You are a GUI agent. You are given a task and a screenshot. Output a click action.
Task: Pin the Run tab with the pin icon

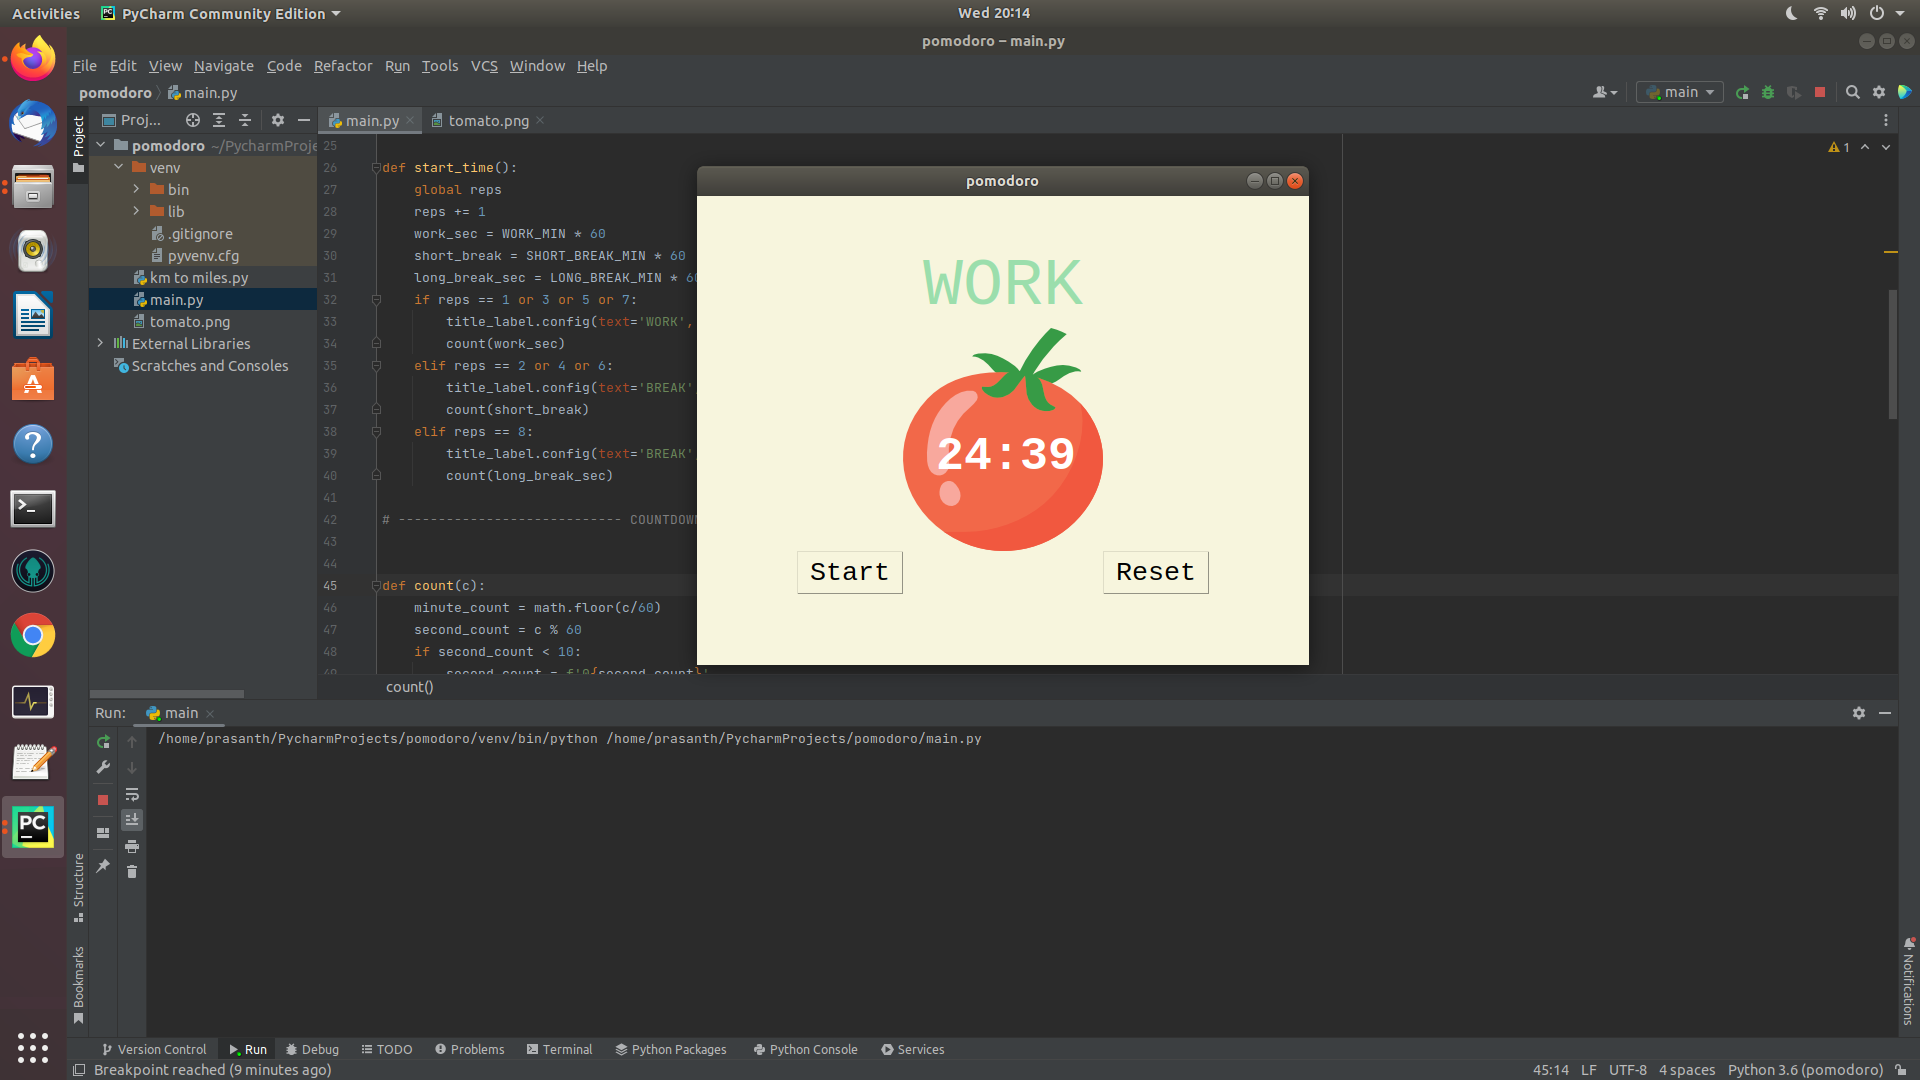click(103, 866)
